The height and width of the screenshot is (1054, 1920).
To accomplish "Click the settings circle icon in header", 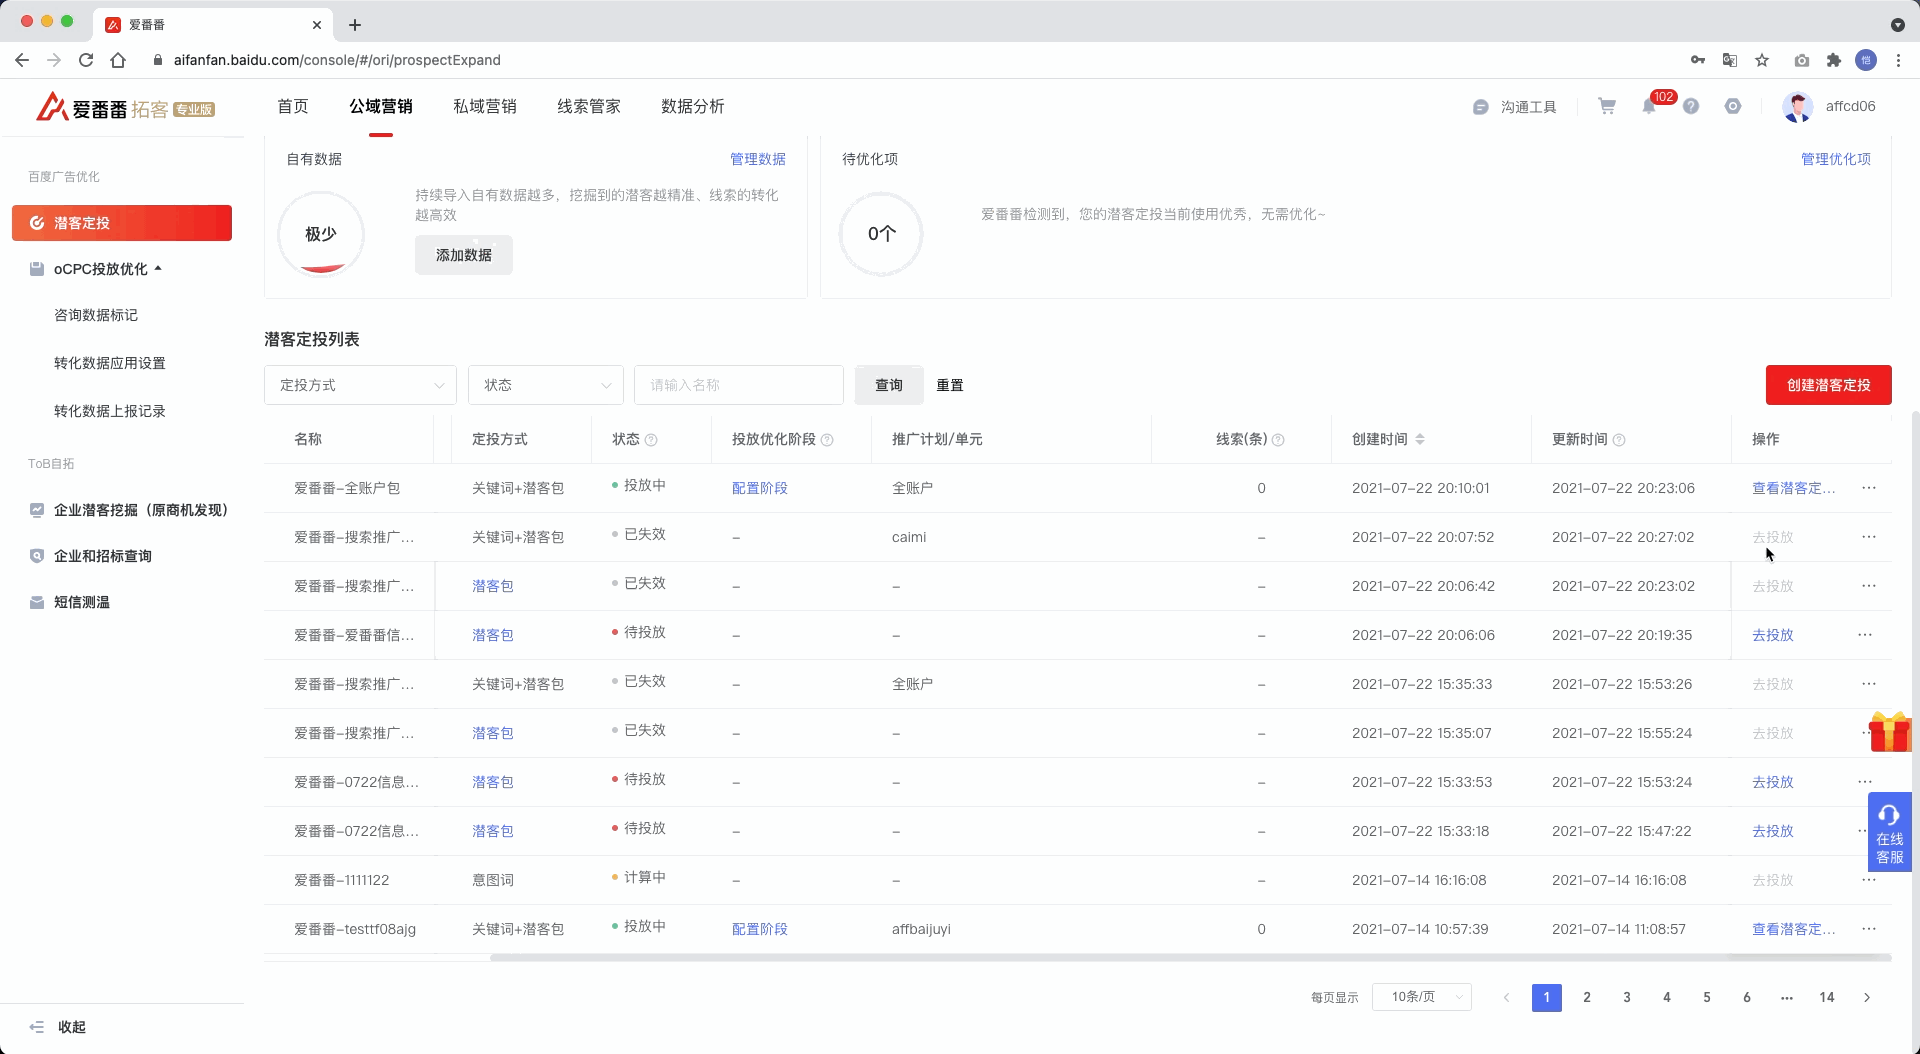I will [1733, 106].
